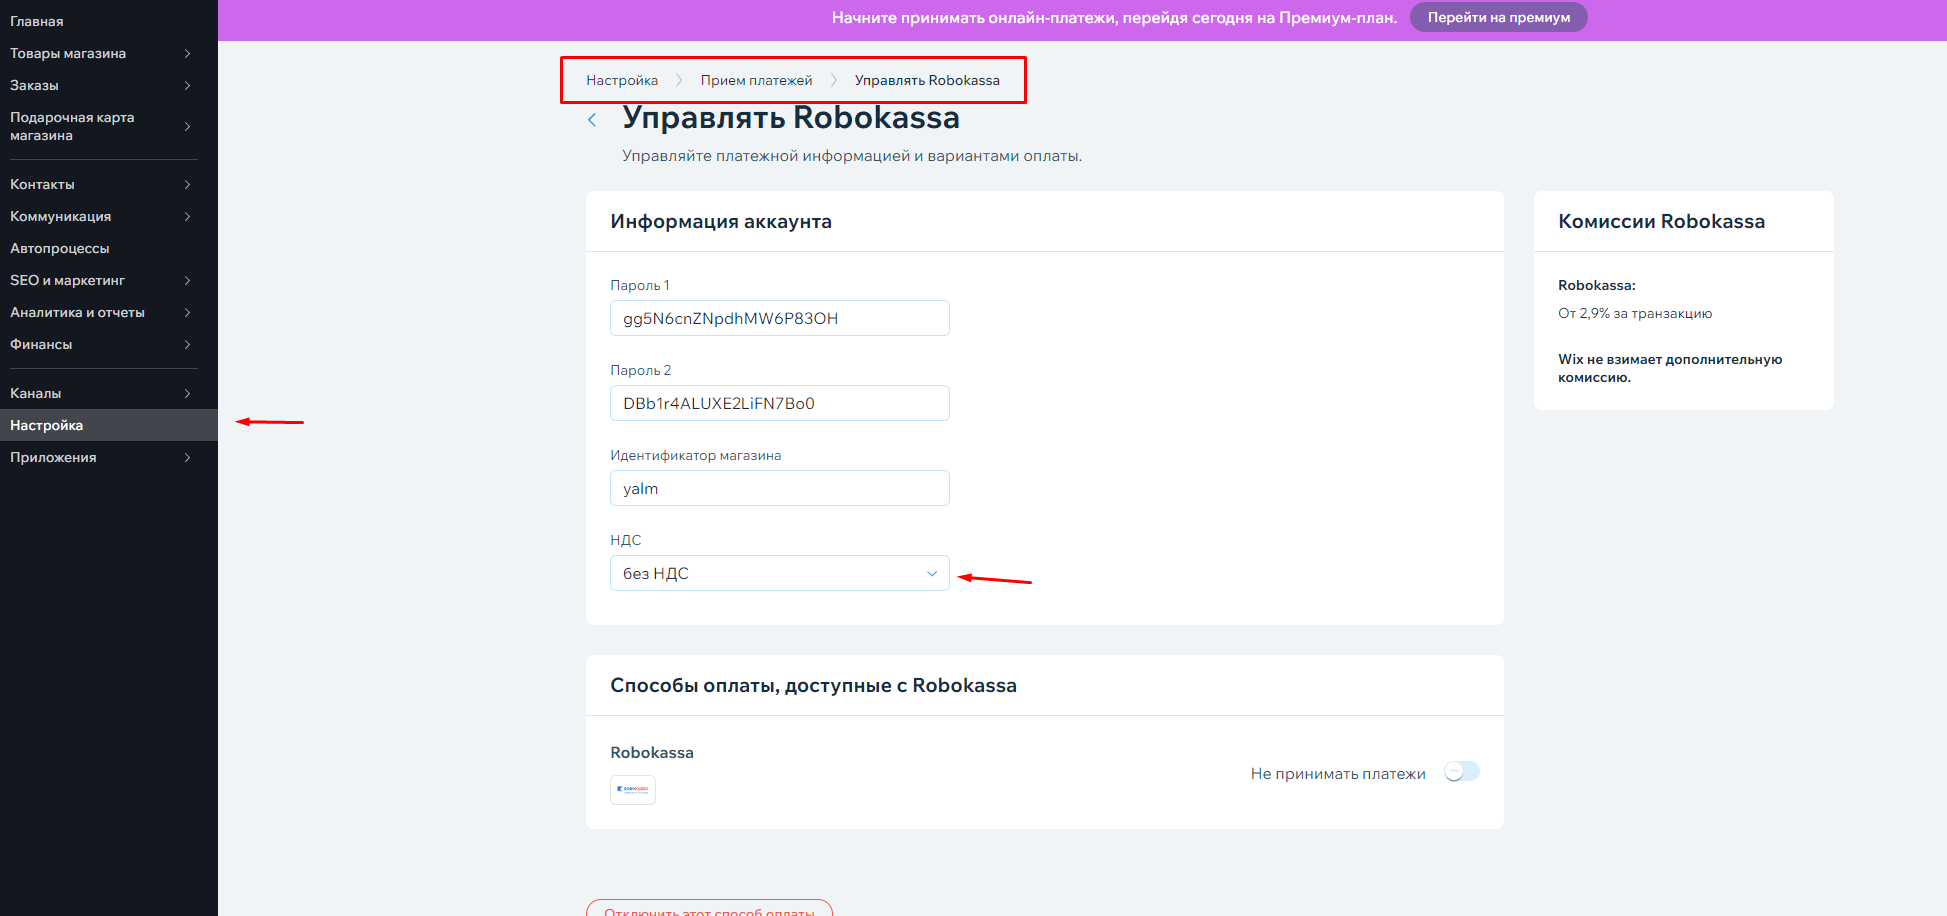Click Управлять Robokassa breadcrumb
Screen dimensions: 1947x916
pos(927,80)
